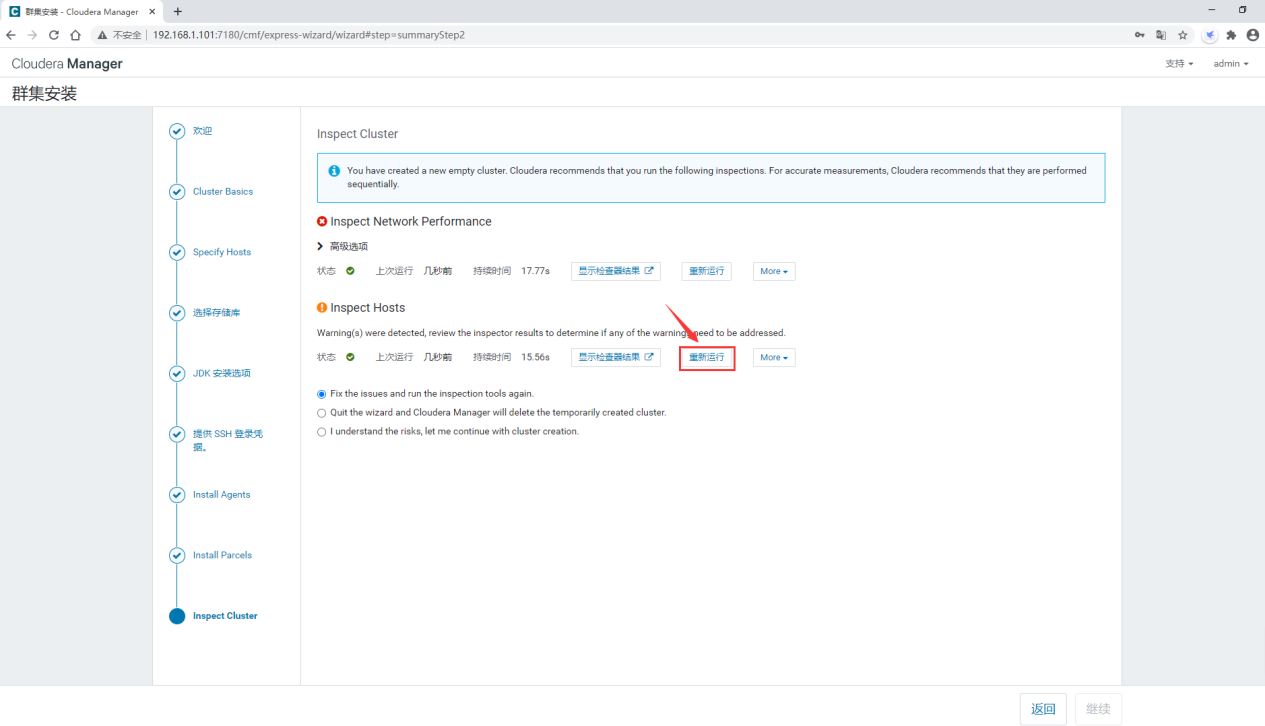Click red error icon beside Inspect Network Performance

(x=322, y=221)
